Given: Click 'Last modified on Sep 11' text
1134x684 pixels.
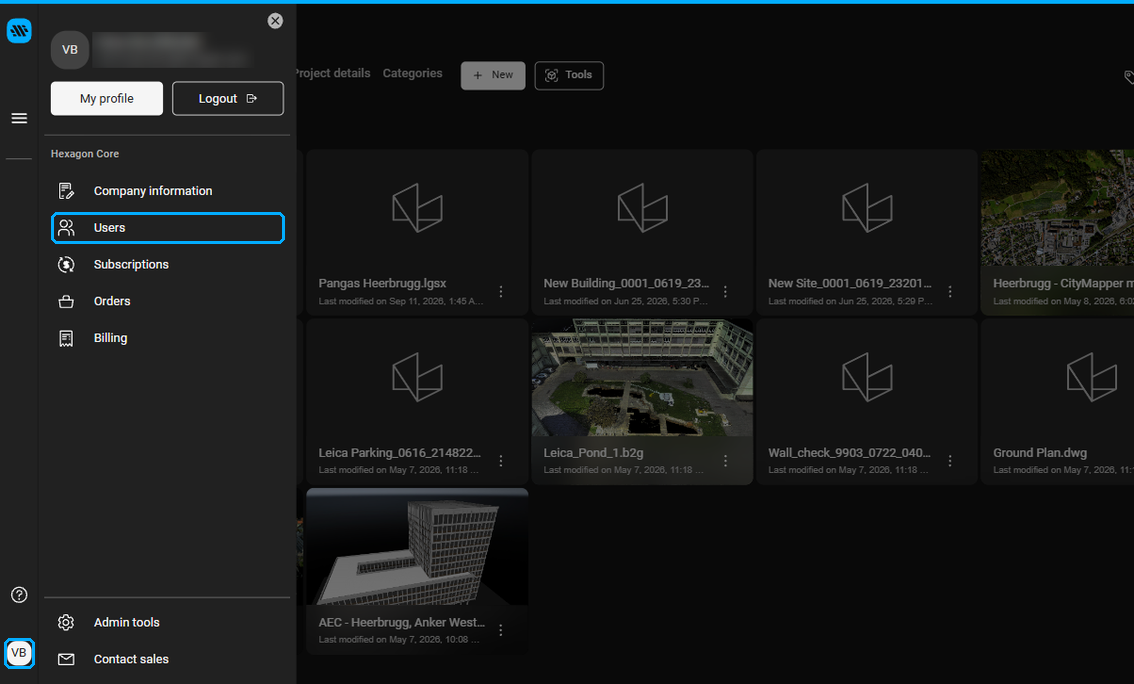Looking at the screenshot, I should 401,301.
